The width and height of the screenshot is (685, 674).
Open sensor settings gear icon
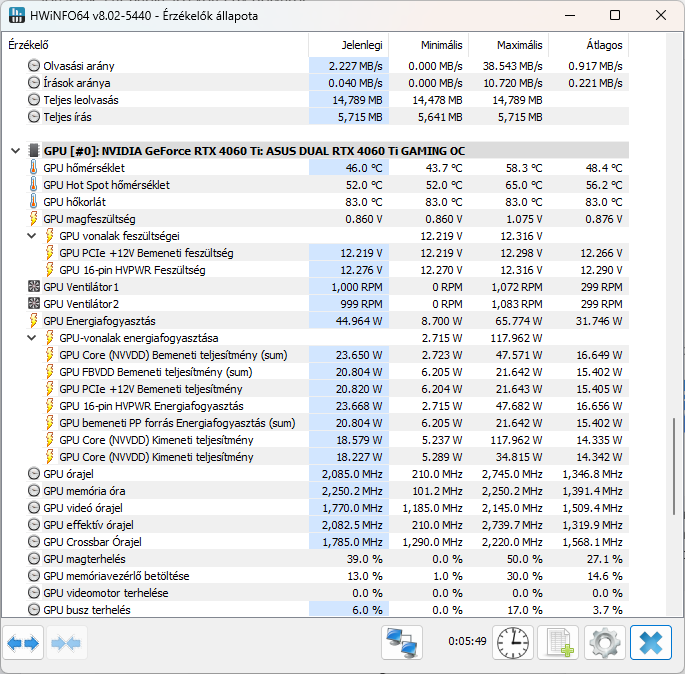pos(605,643)
